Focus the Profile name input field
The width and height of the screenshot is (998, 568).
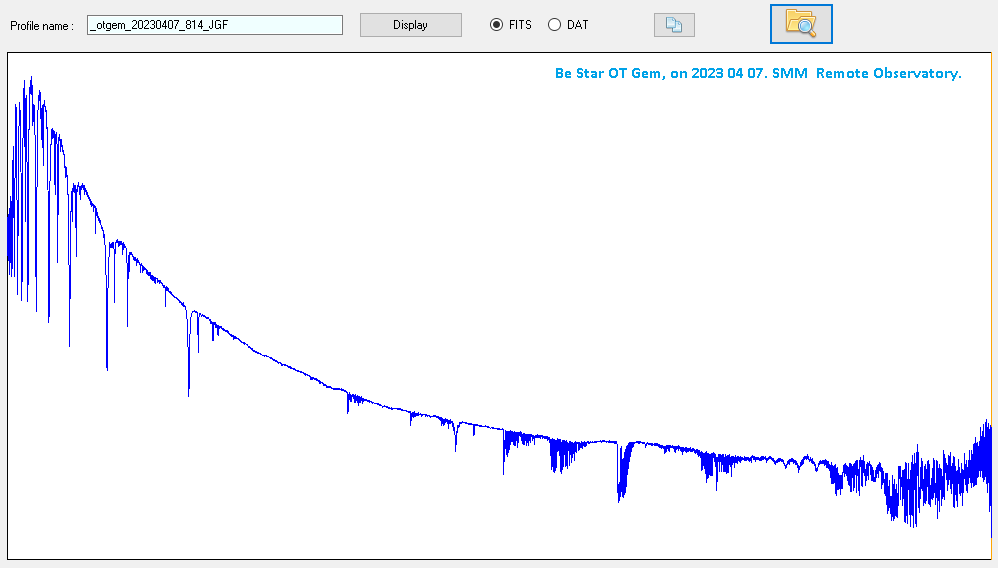pyautogui.click(x=215, y=25)
